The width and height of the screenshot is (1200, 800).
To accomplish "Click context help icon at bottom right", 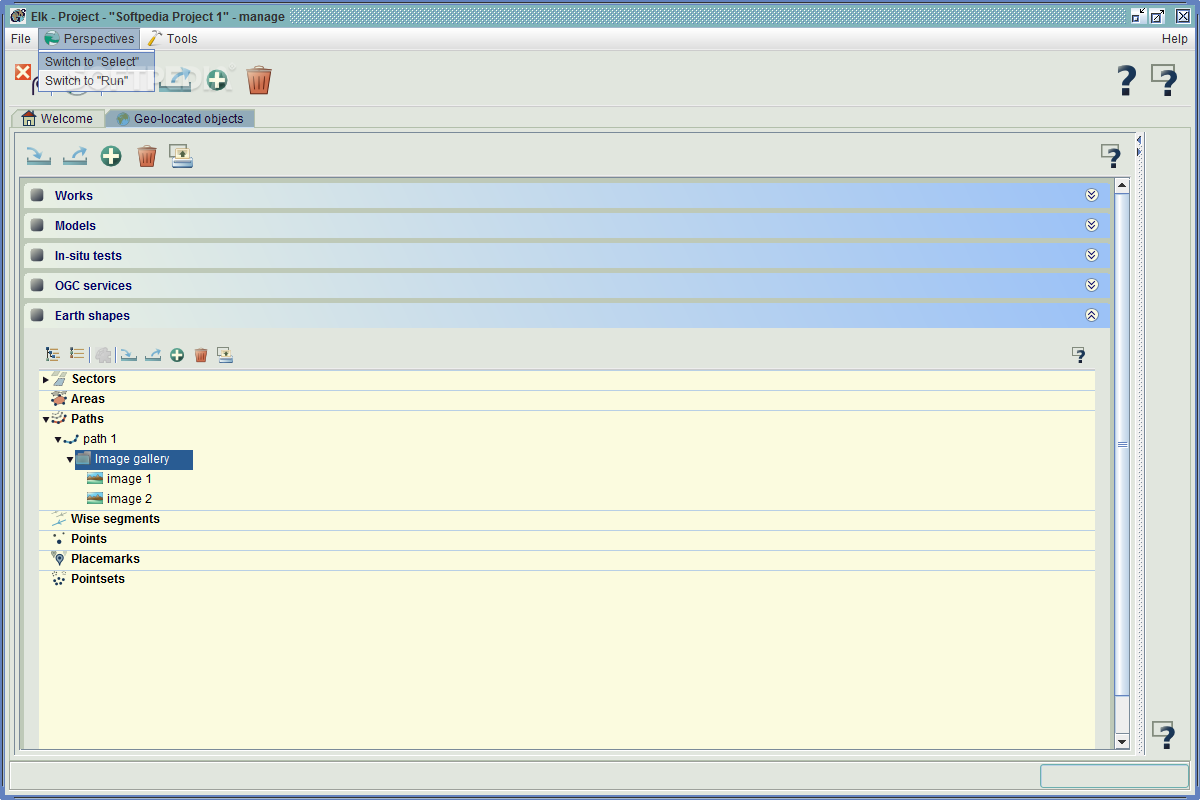I will pos(1163,735).
